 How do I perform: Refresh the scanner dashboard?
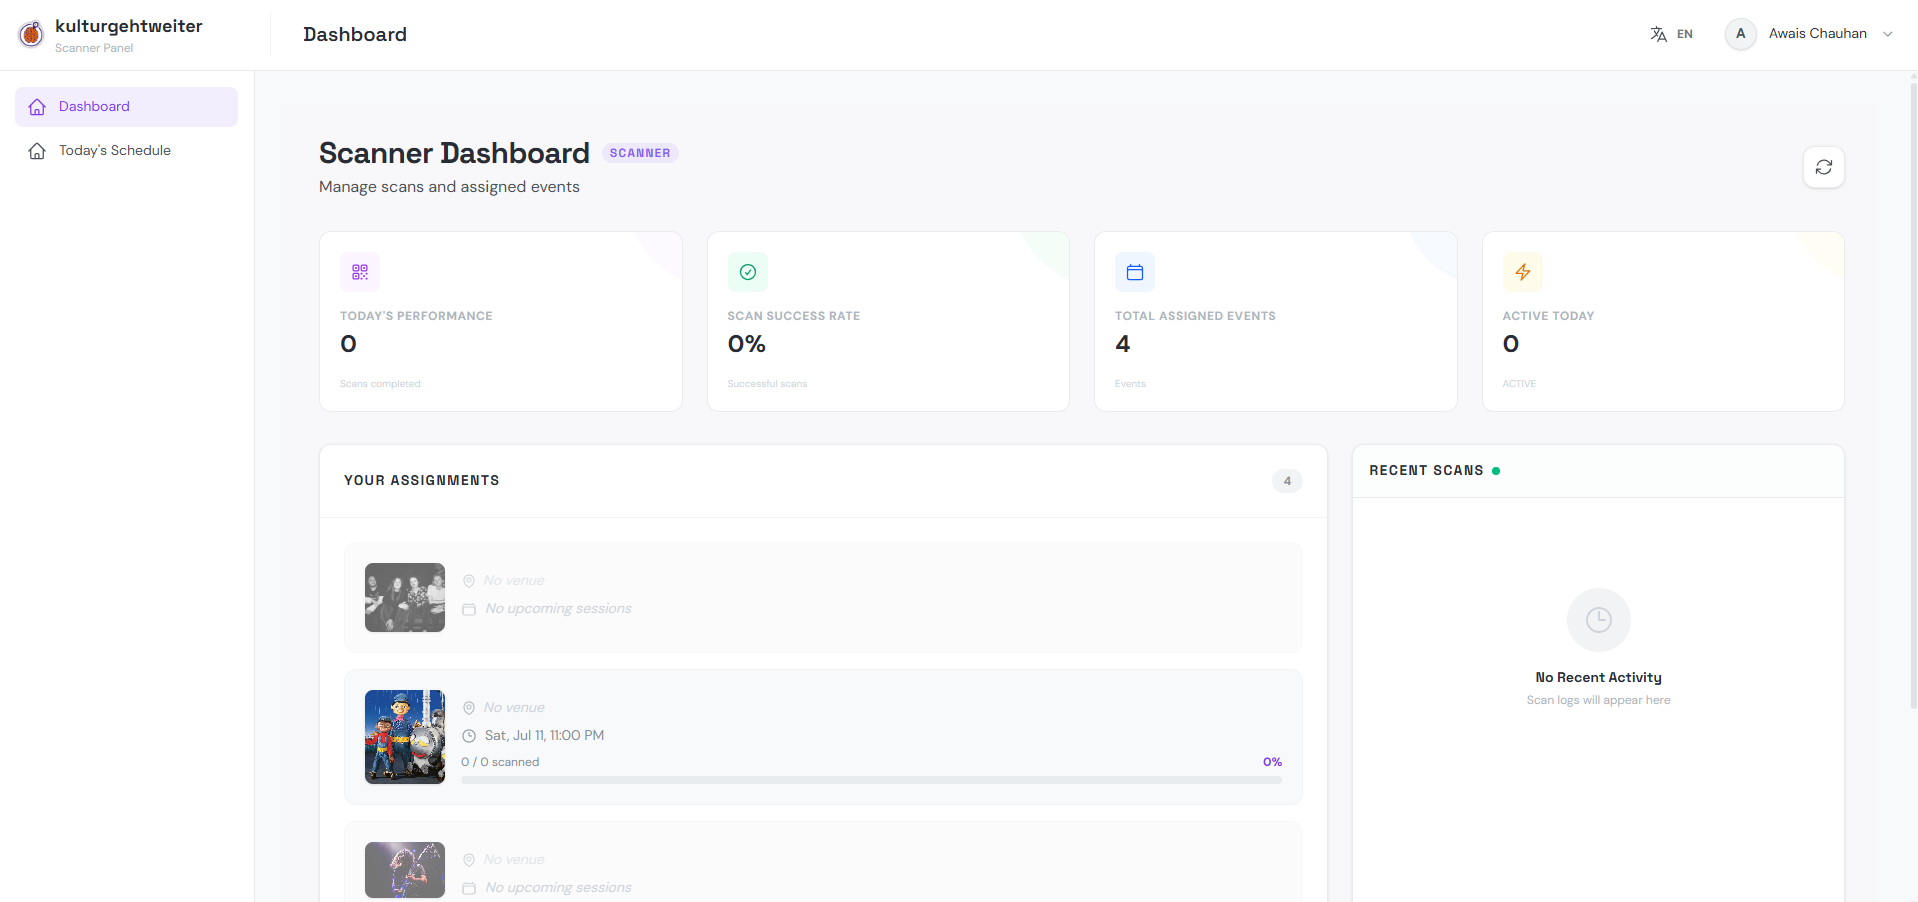pyautogui.click(x=1824, y=167)
